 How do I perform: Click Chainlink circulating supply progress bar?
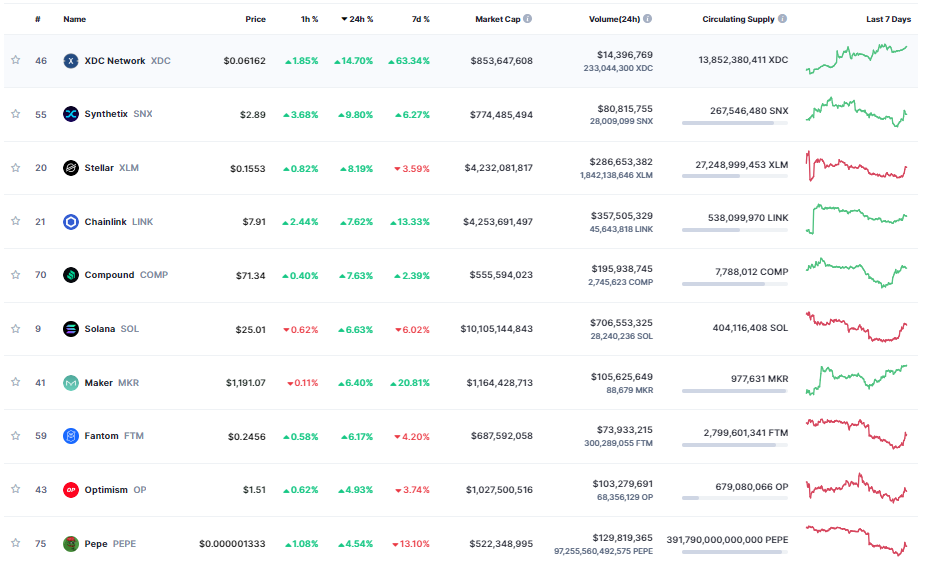point(735,230)
